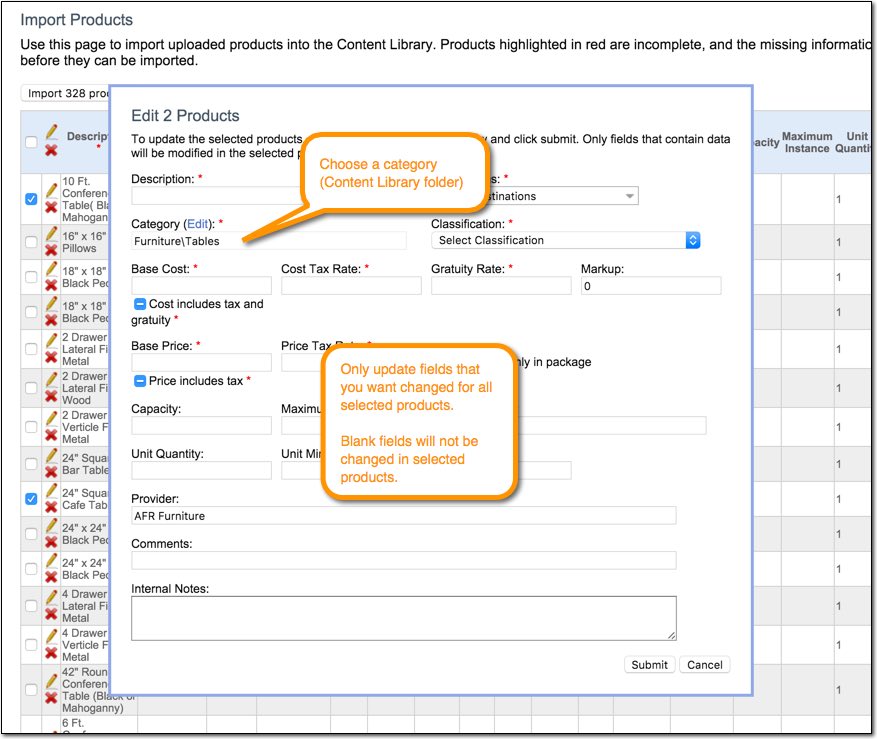Select the 4 Drawer Lateral Metal checkbox
877x739 pixels.
(x=31, y=605)
